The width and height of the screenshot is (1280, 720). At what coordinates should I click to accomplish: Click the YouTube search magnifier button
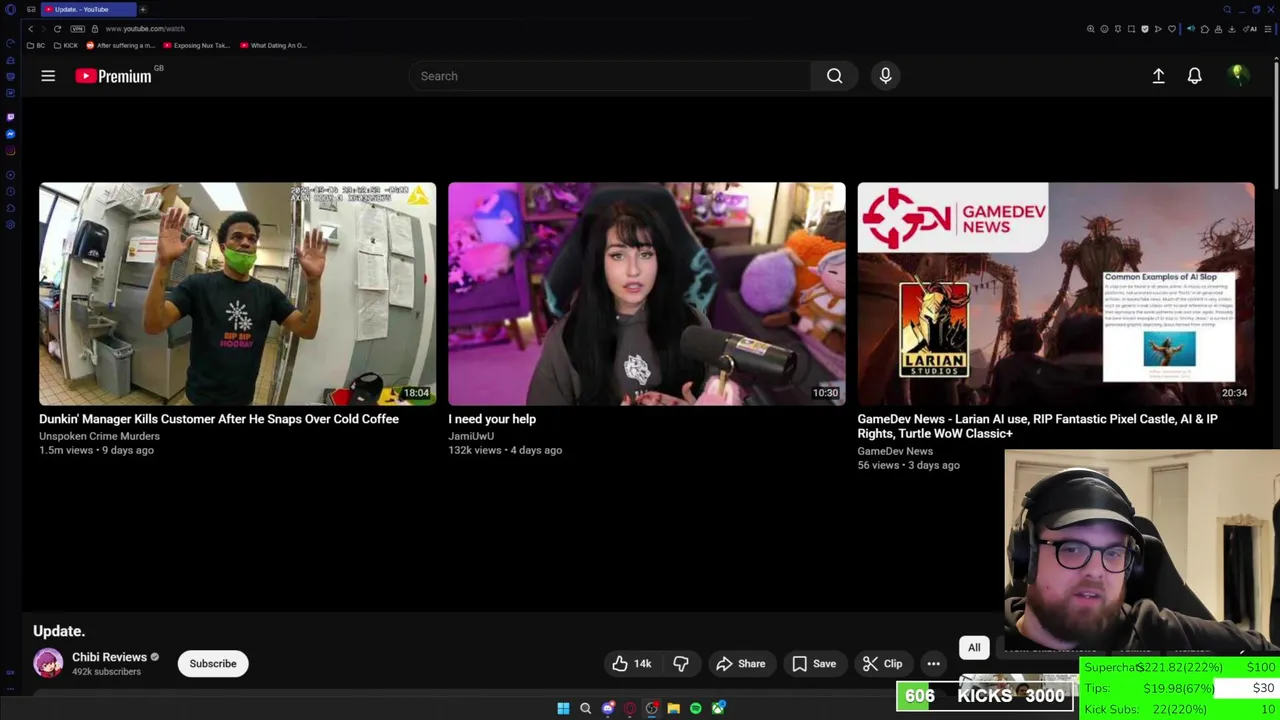coord(834,76)
